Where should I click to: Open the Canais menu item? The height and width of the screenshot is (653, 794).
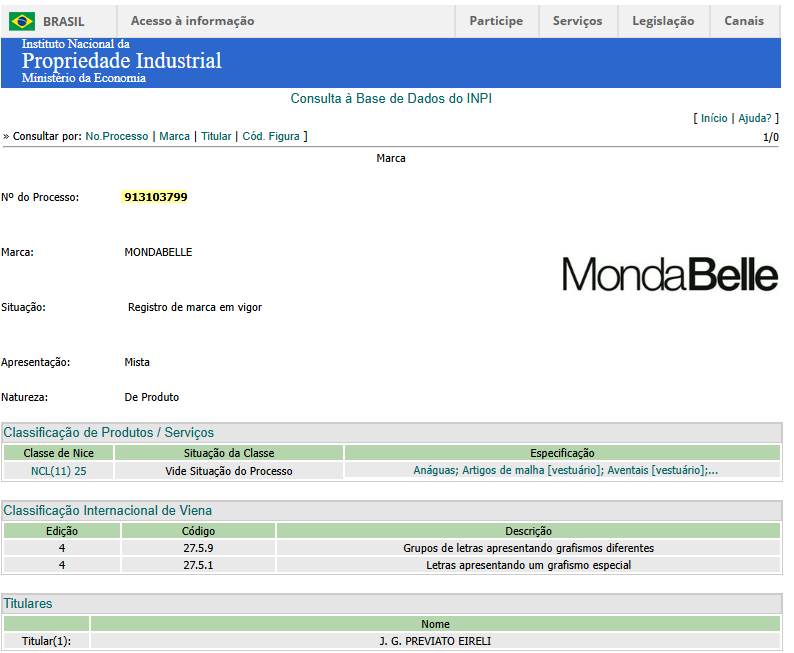[x=744, y=21]
